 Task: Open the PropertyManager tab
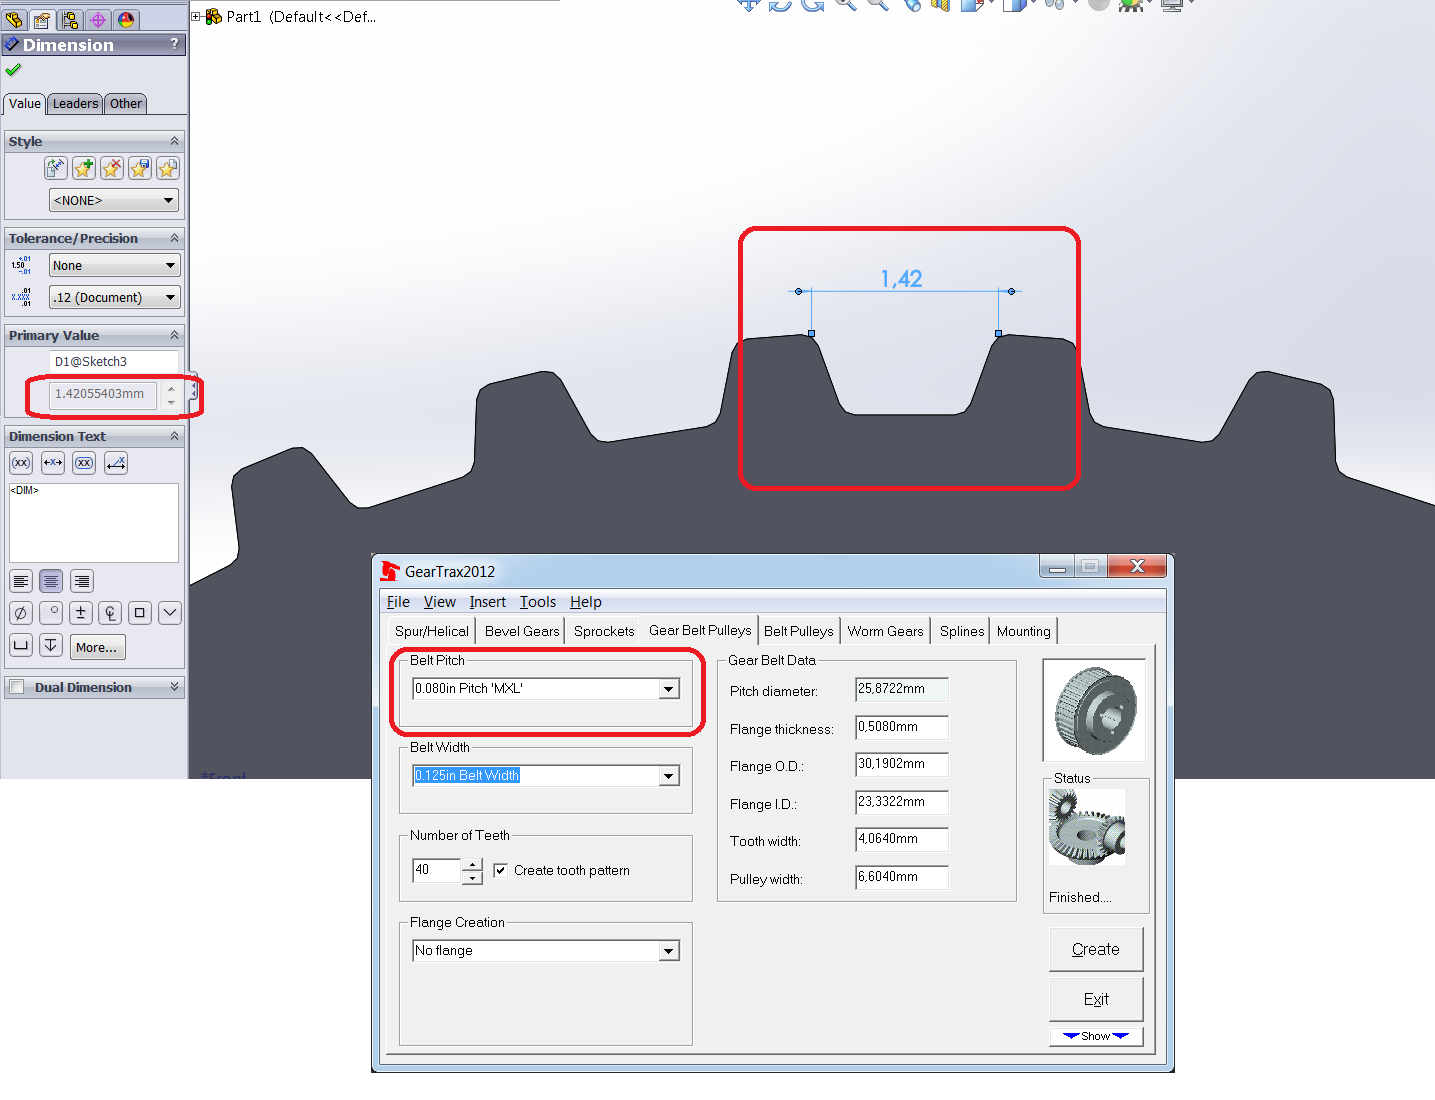pyautogui.click(x=42, y=19)
